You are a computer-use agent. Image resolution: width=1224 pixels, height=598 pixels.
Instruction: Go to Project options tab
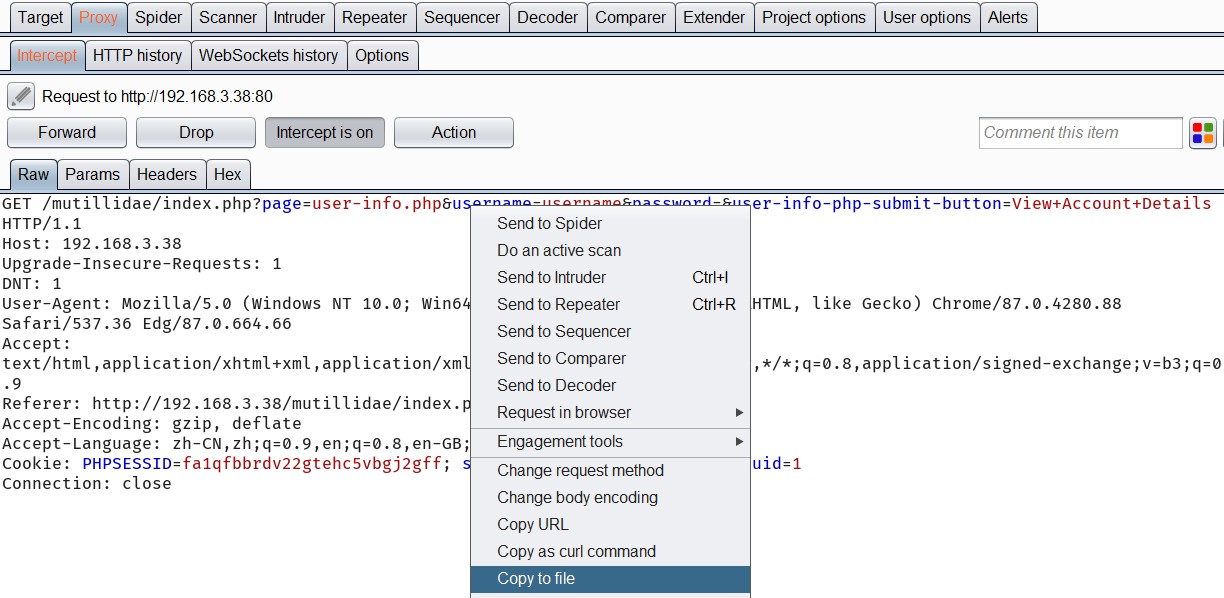point(814,17)
